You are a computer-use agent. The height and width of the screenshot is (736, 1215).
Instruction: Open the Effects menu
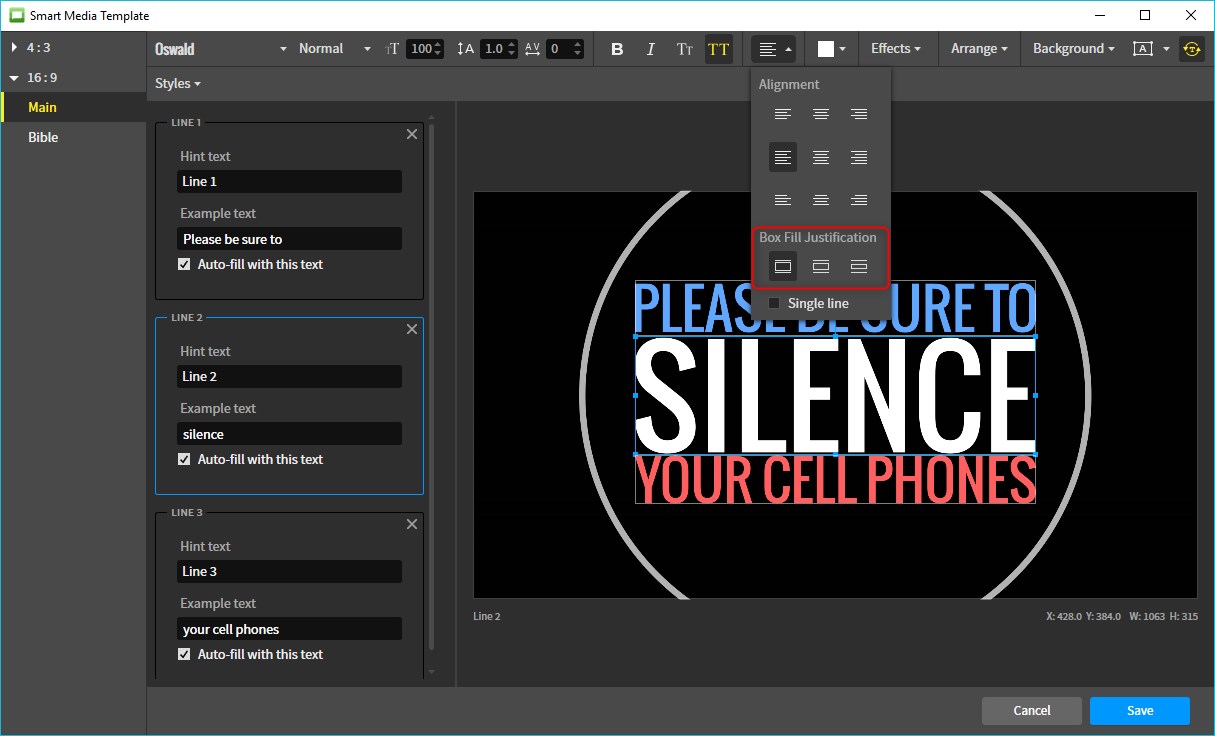coord(894,49)
